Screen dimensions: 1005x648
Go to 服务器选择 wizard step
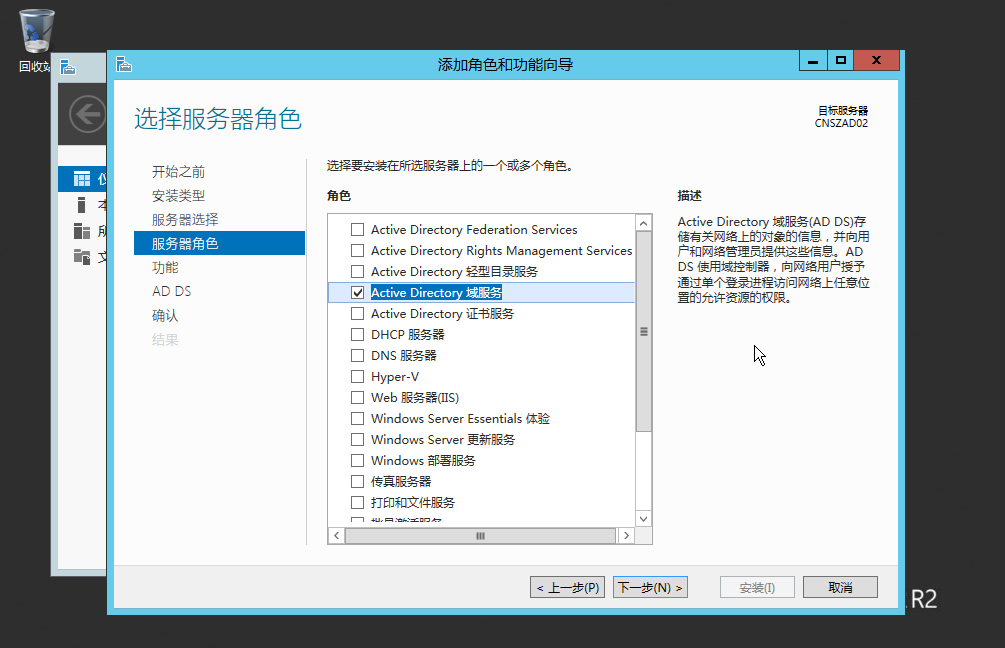(x=185, y=220)
